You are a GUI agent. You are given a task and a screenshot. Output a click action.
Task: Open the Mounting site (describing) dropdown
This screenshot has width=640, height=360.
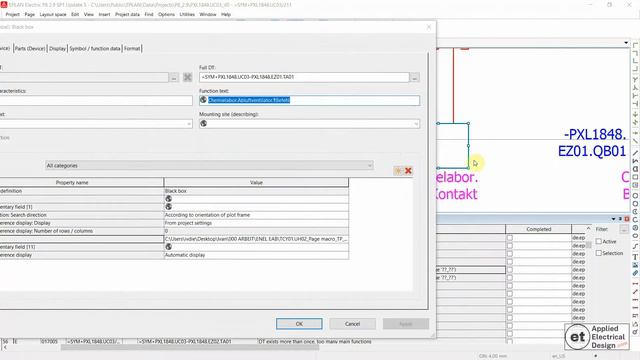pyautogui.click(x=416, y=124)
